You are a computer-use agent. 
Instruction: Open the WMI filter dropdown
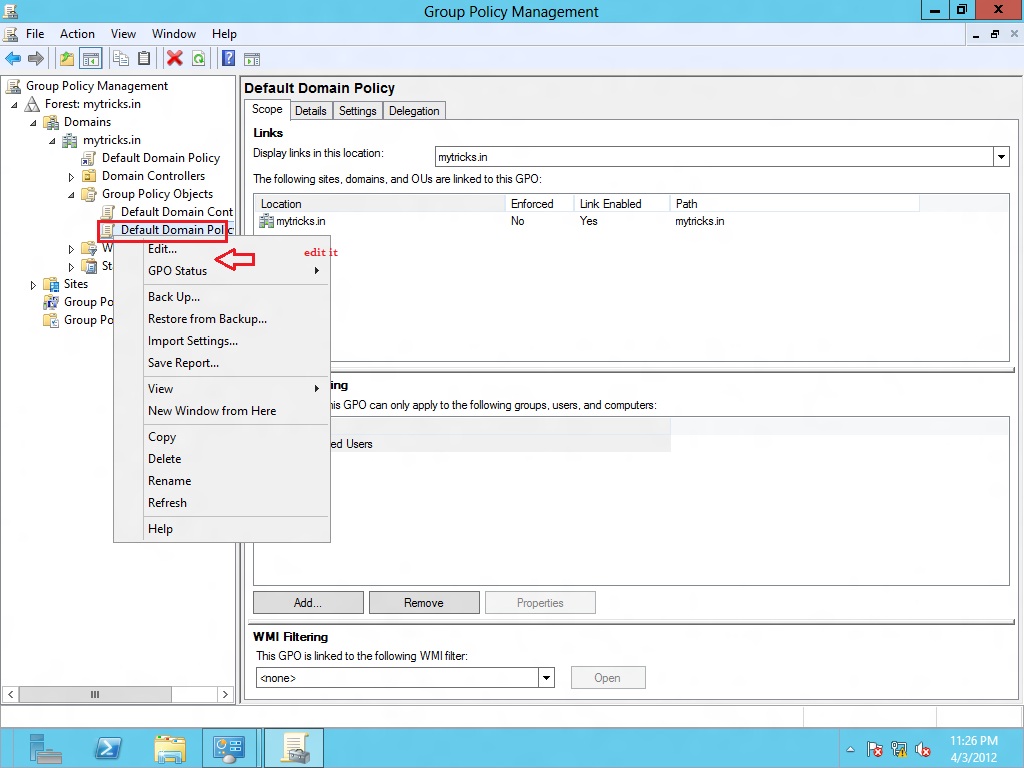point(547,678)
